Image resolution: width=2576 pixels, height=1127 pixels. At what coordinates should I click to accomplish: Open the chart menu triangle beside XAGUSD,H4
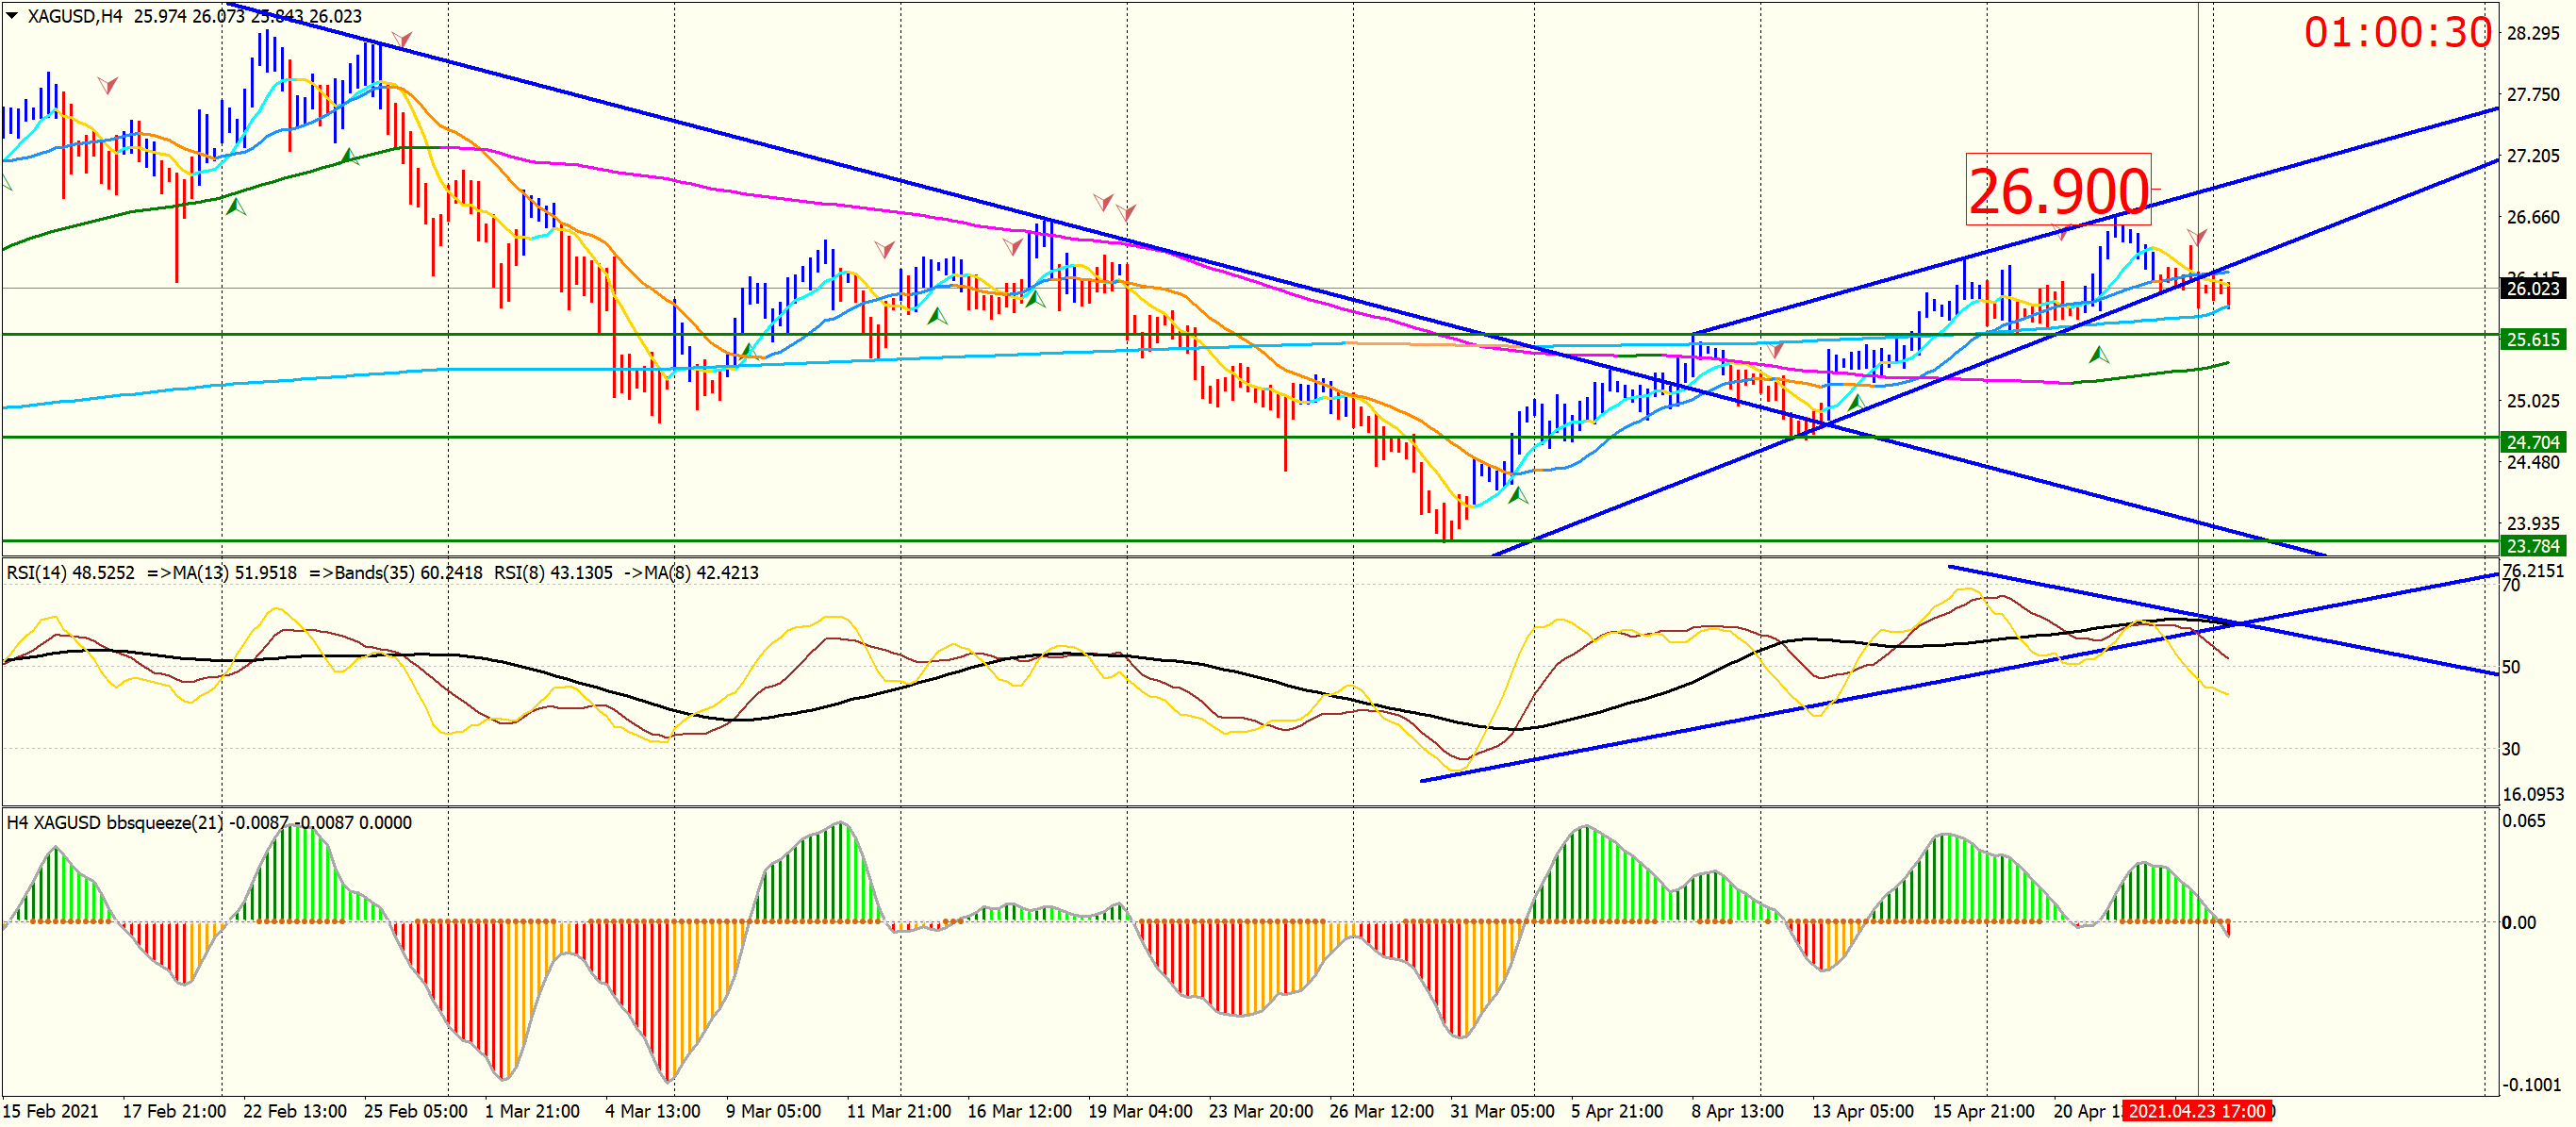pyautogui.click(x=12, y=15)
